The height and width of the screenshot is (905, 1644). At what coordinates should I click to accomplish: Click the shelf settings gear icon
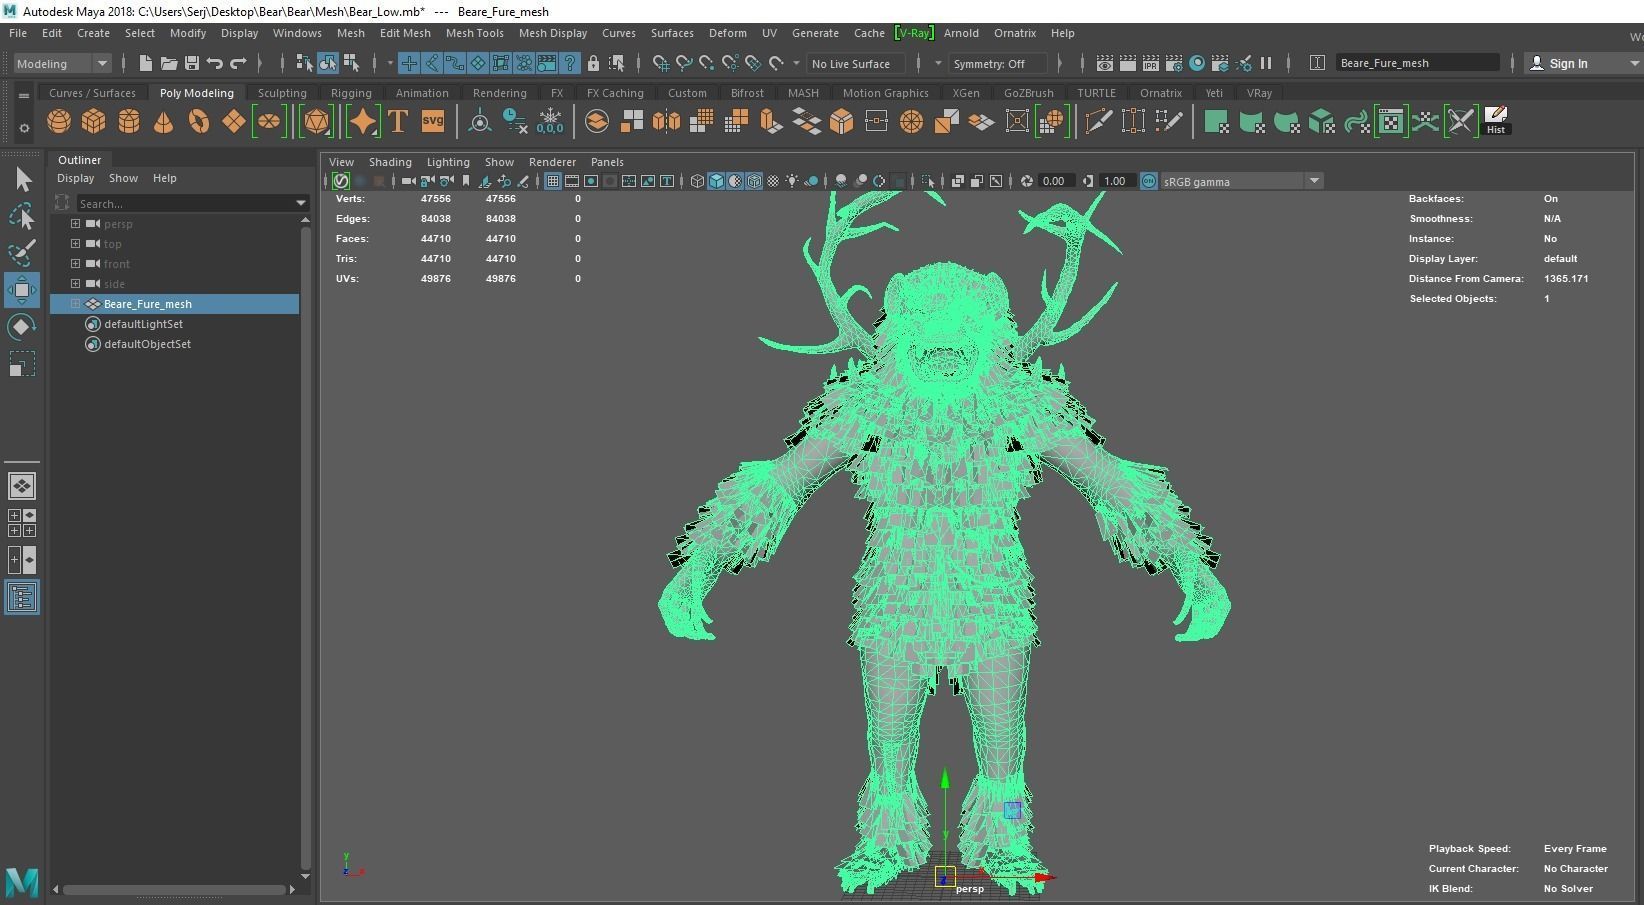24,128
